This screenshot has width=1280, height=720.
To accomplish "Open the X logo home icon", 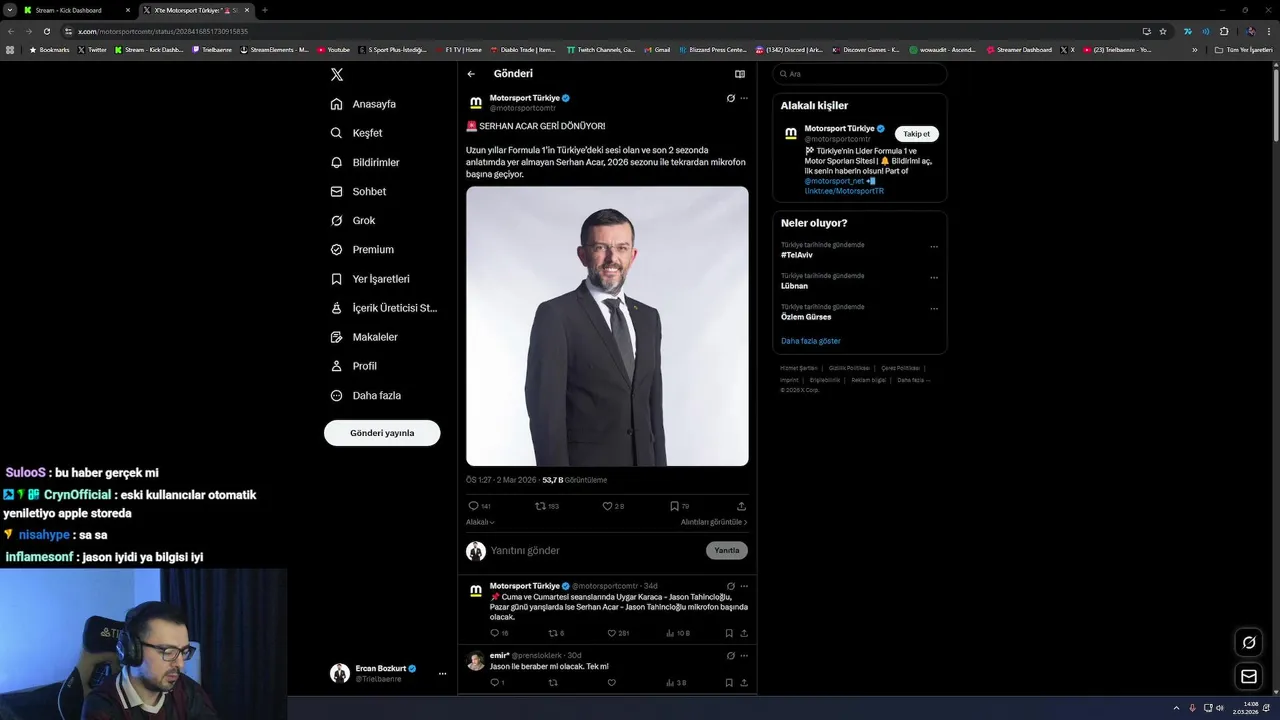I will click(337, 75).
